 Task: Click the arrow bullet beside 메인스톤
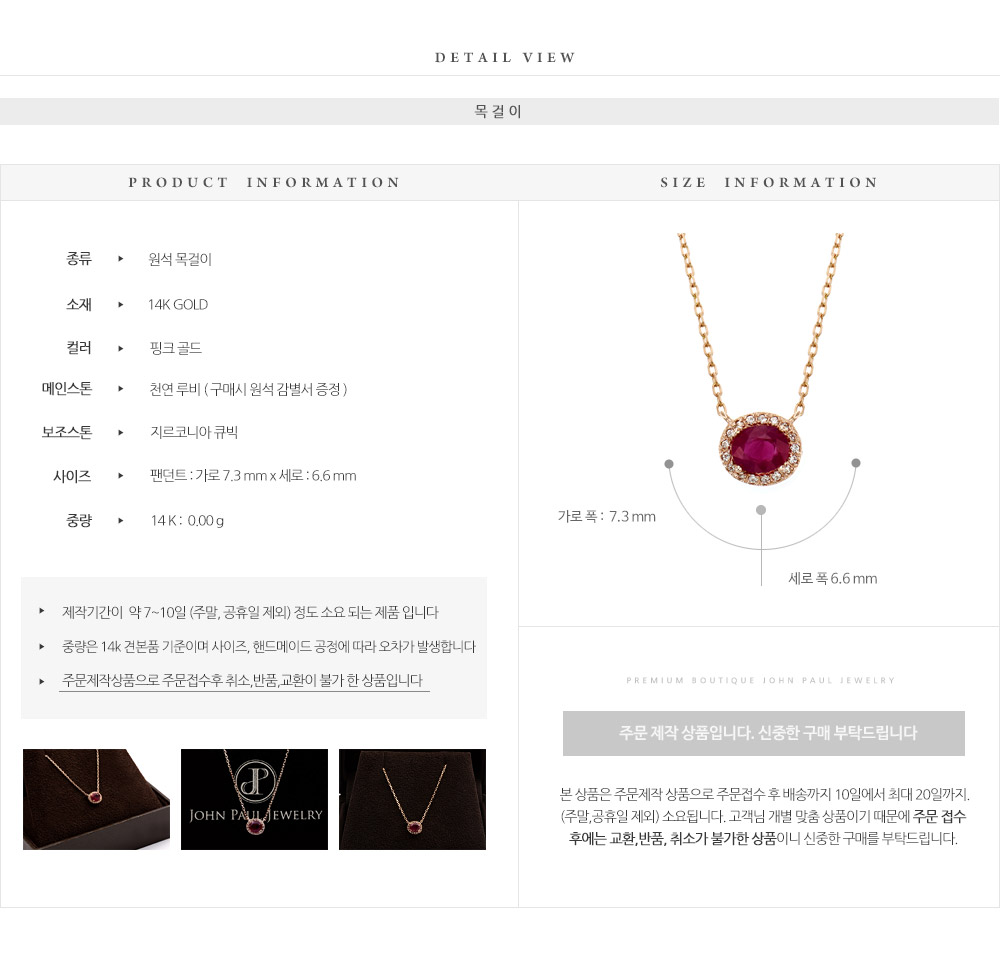click(x=121, y=388)
